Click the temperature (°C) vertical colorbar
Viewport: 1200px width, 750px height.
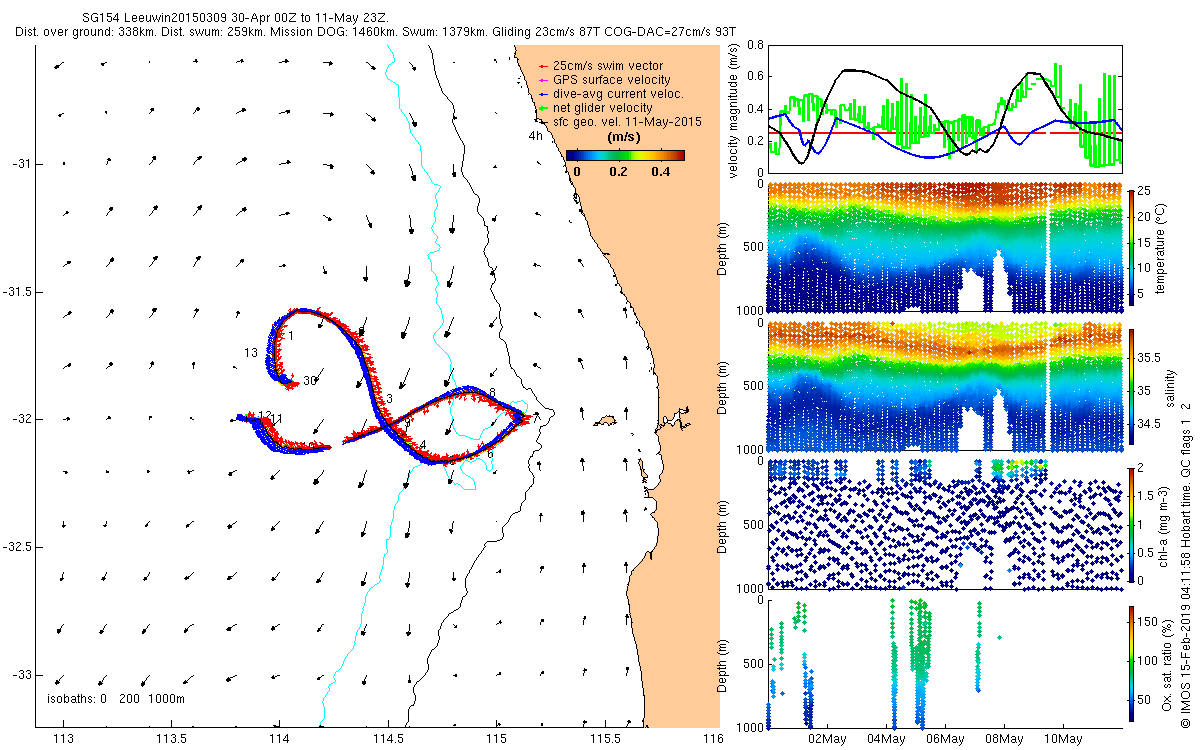1132,248
